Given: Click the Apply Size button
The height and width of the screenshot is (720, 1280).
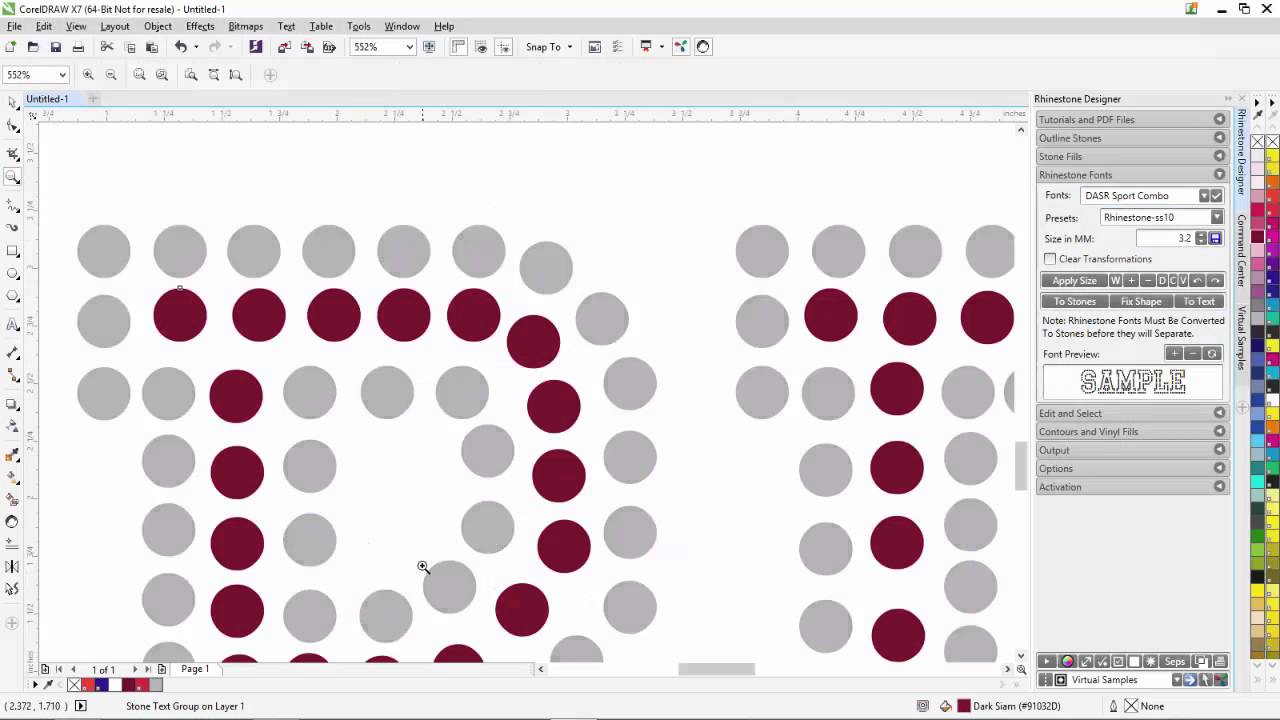Looking at the screenshot, I should [1074, 281].
